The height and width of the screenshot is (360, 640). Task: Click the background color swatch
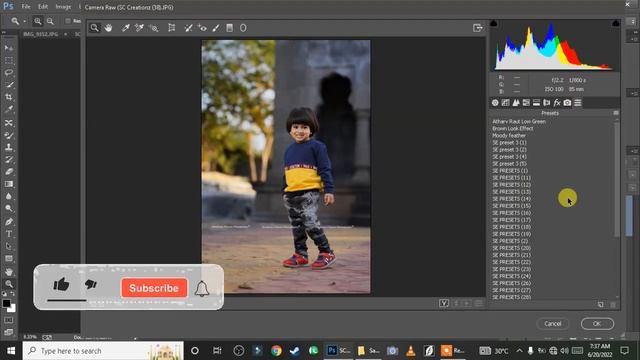coord(12,309)
